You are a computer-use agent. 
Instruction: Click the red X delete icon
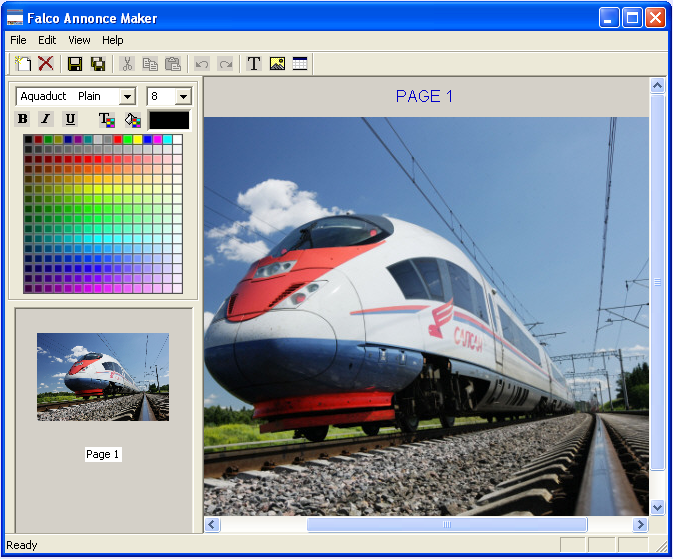click(x=45, y=64)
